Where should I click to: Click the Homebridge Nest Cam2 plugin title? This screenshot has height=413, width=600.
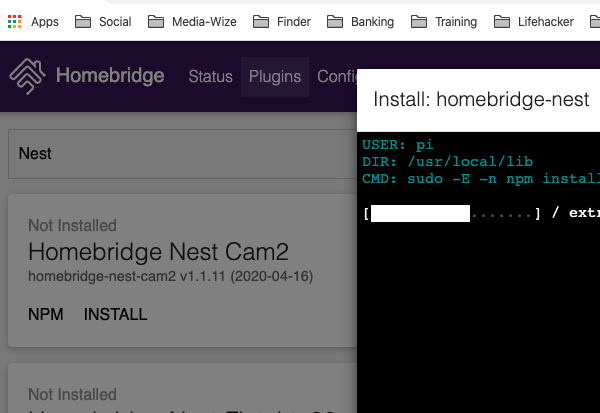[144, 251]
